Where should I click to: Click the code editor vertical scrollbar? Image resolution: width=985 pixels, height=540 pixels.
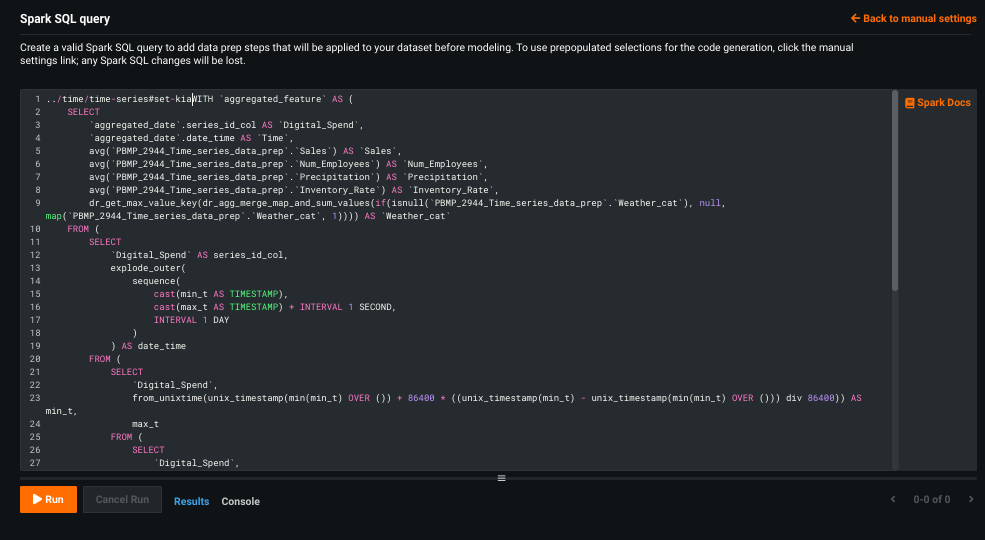894,190
